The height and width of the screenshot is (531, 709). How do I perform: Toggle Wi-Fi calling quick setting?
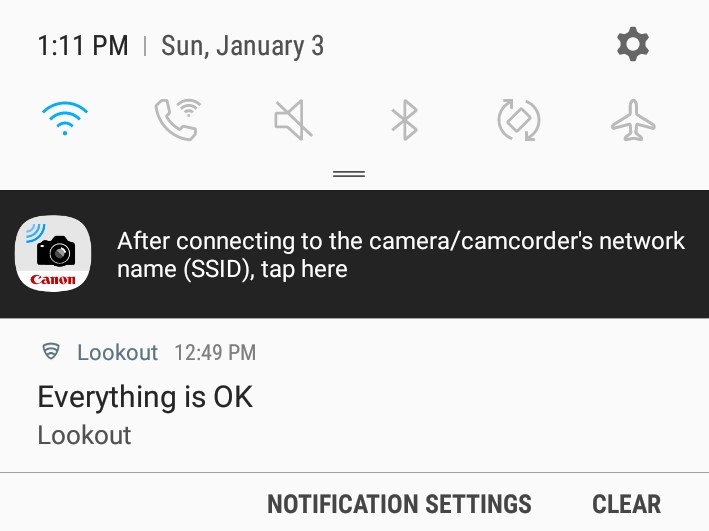[x=176, y=120]
